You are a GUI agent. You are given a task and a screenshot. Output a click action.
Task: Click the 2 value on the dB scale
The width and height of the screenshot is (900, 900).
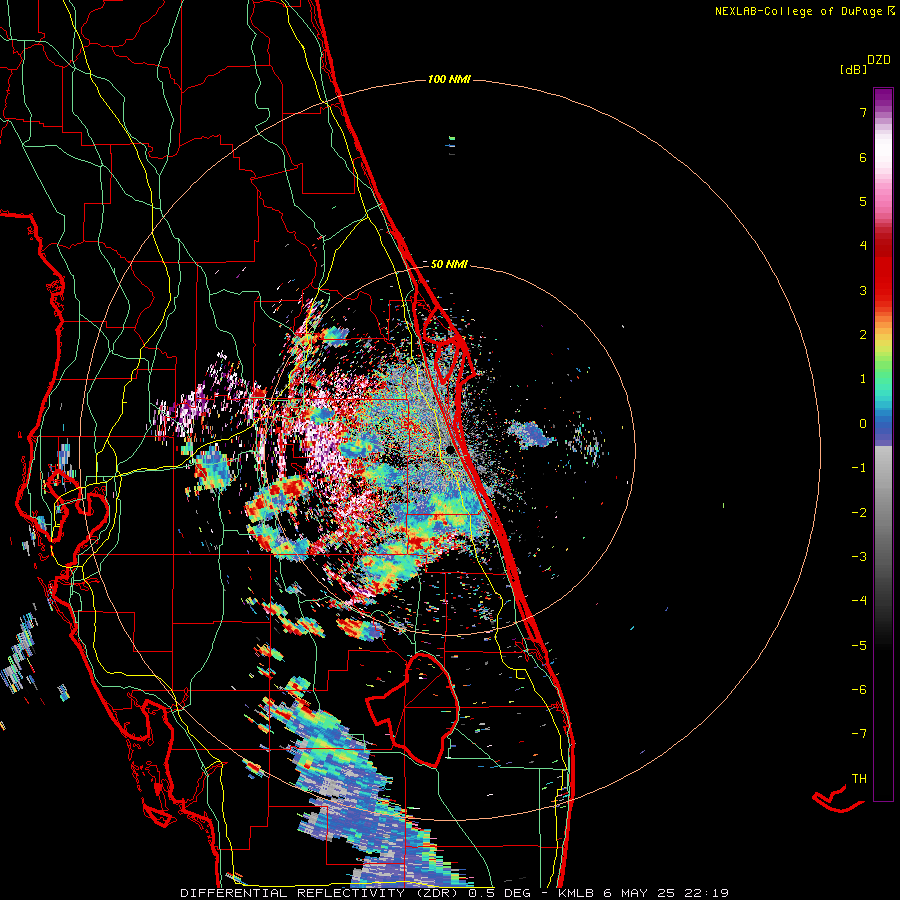click(863, 335)
